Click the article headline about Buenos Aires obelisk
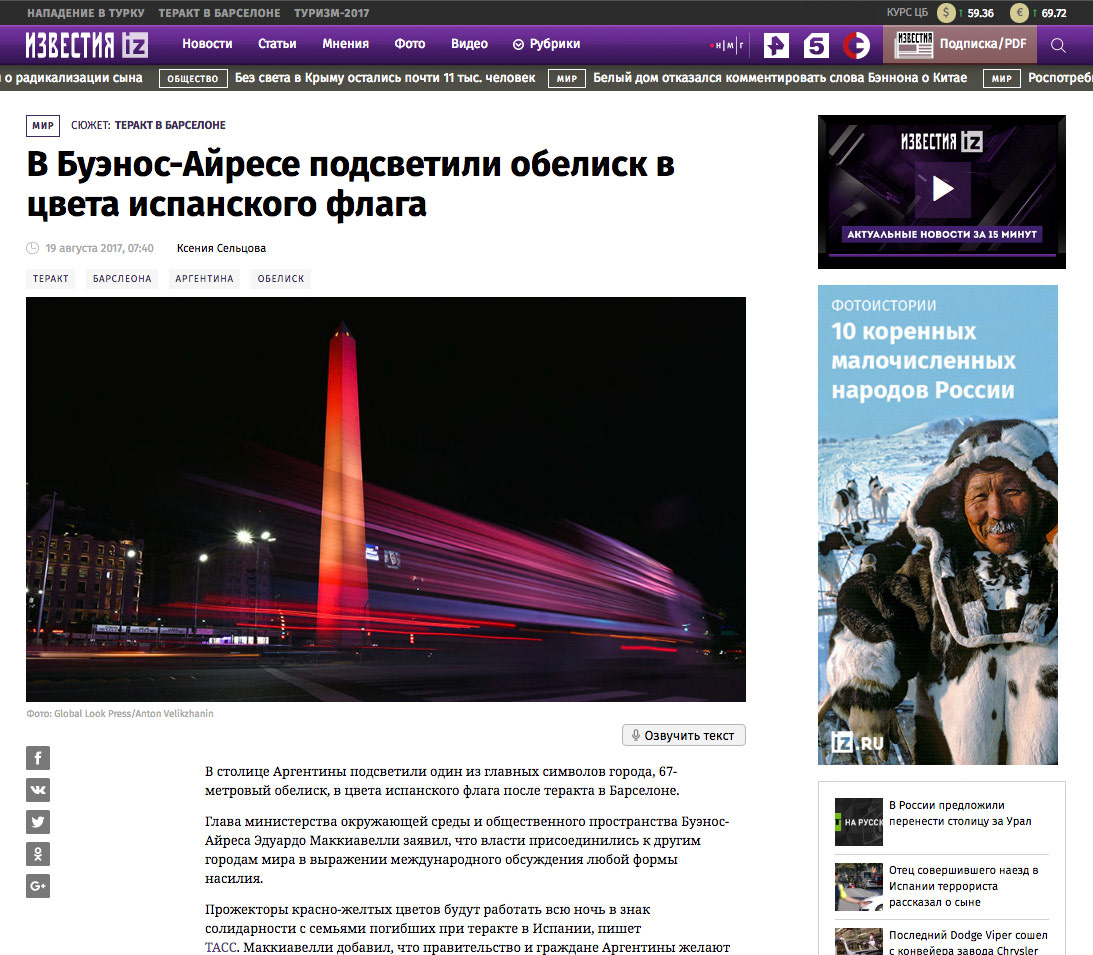1093x955 pixels. coord(351,184)
